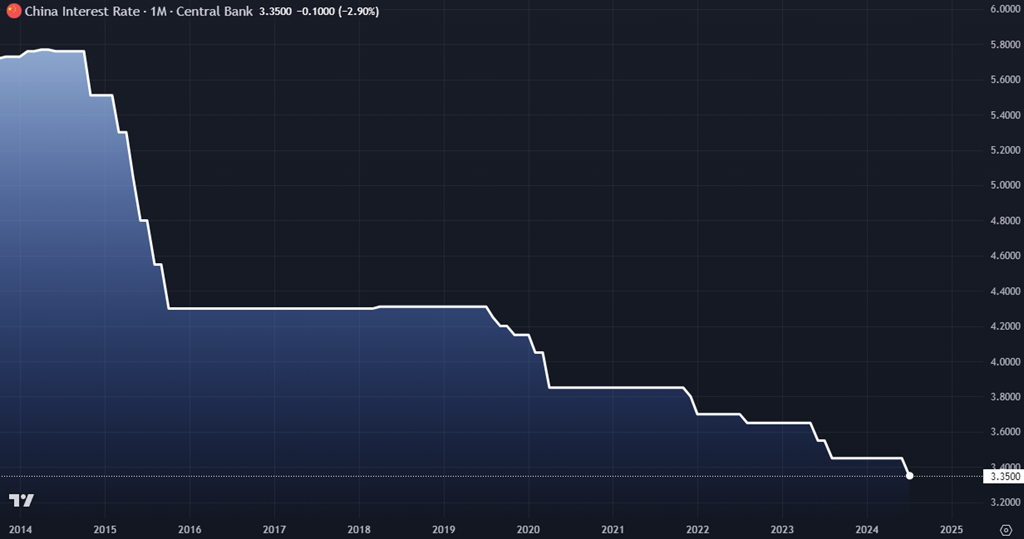Image resolution: width=1024 pixels, height=539 pixels.
Task: Click the 5.0000 price axis label
Action: point(1004,185)
